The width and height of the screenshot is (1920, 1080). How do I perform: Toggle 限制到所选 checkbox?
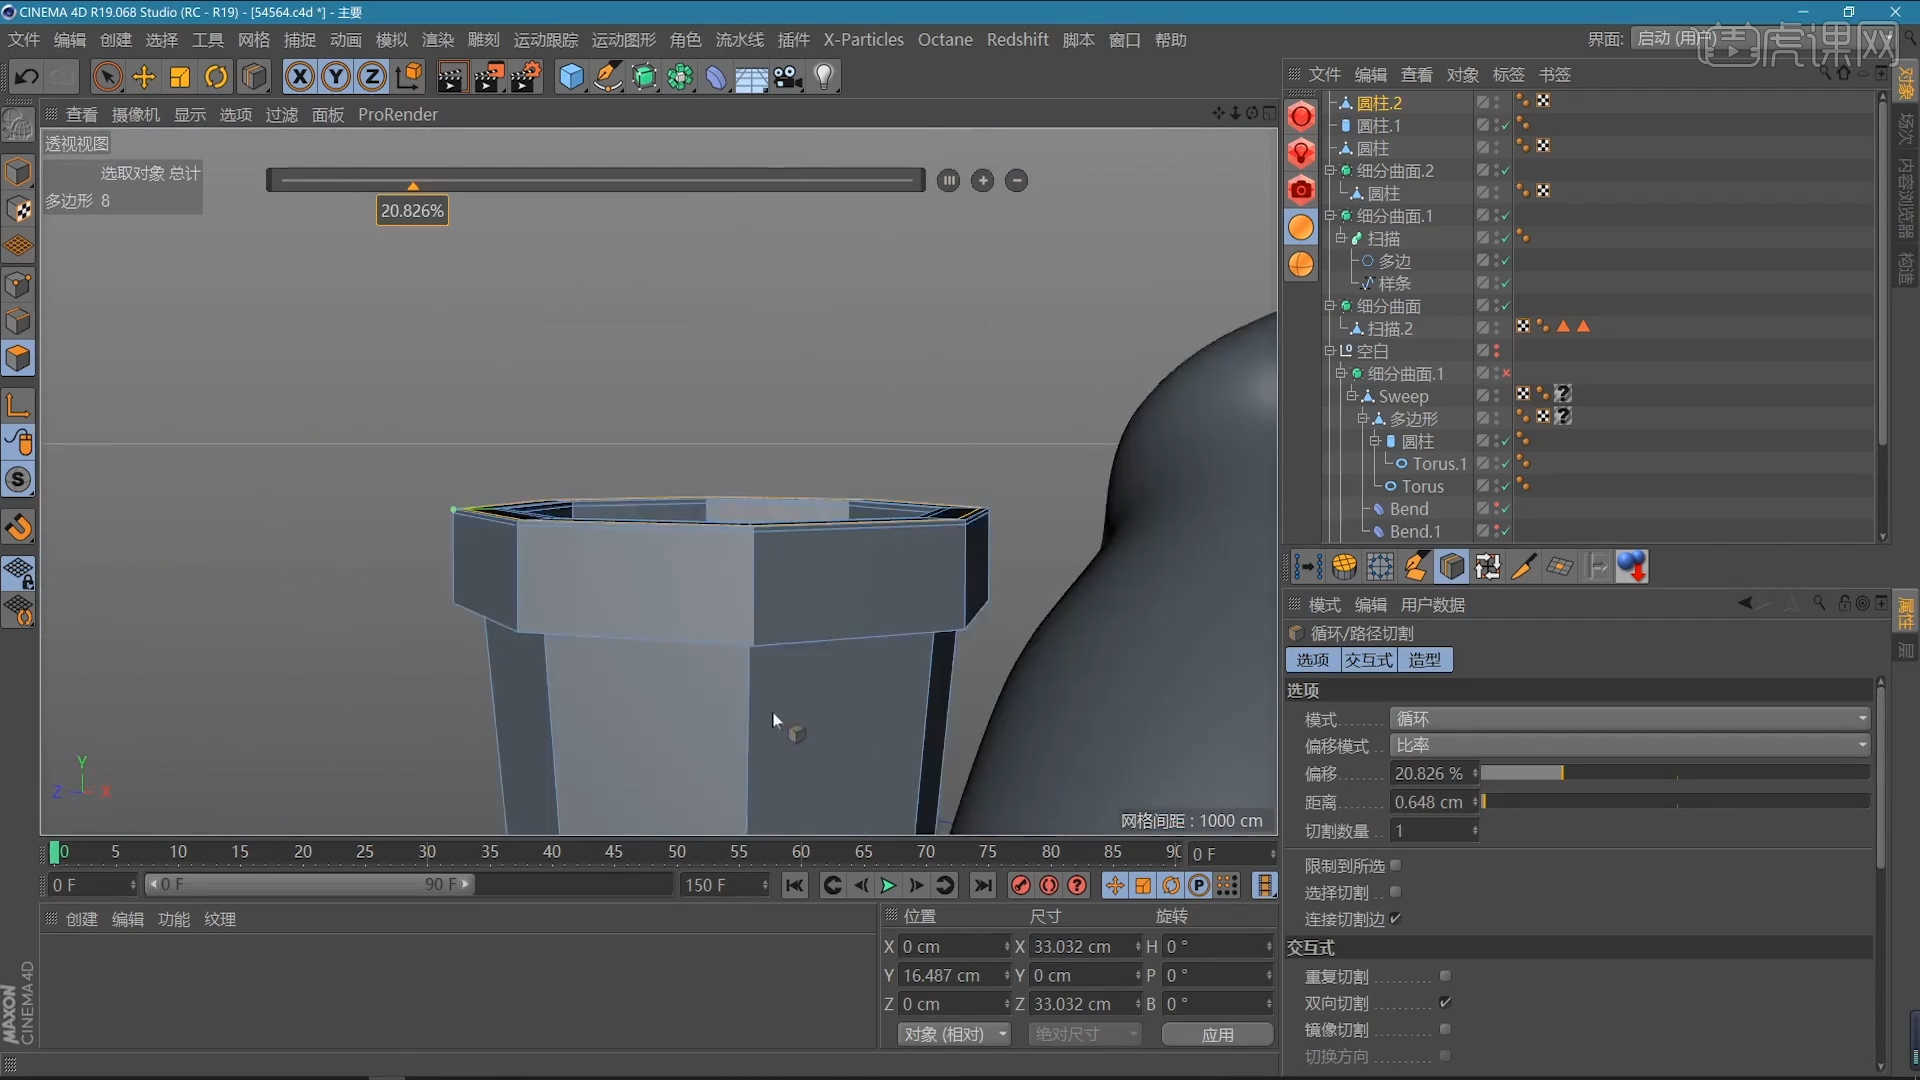click(1395, 865)
